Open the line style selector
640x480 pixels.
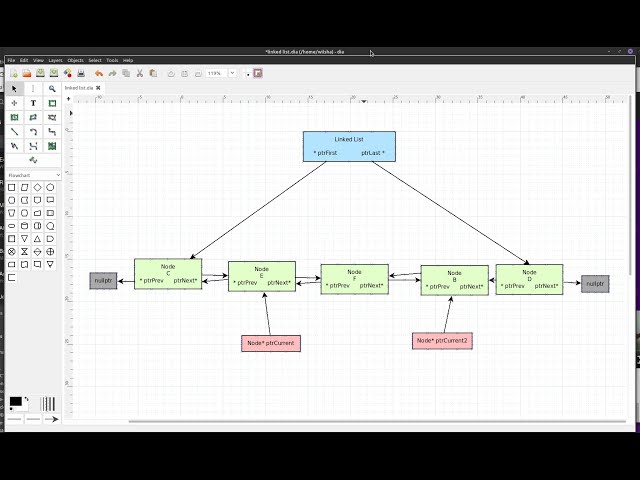click(x=33, y=419)
